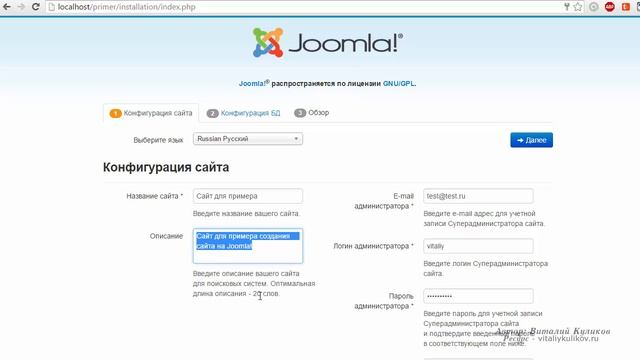Click the heading Конфигурация сайта

[x=166, y=167]
